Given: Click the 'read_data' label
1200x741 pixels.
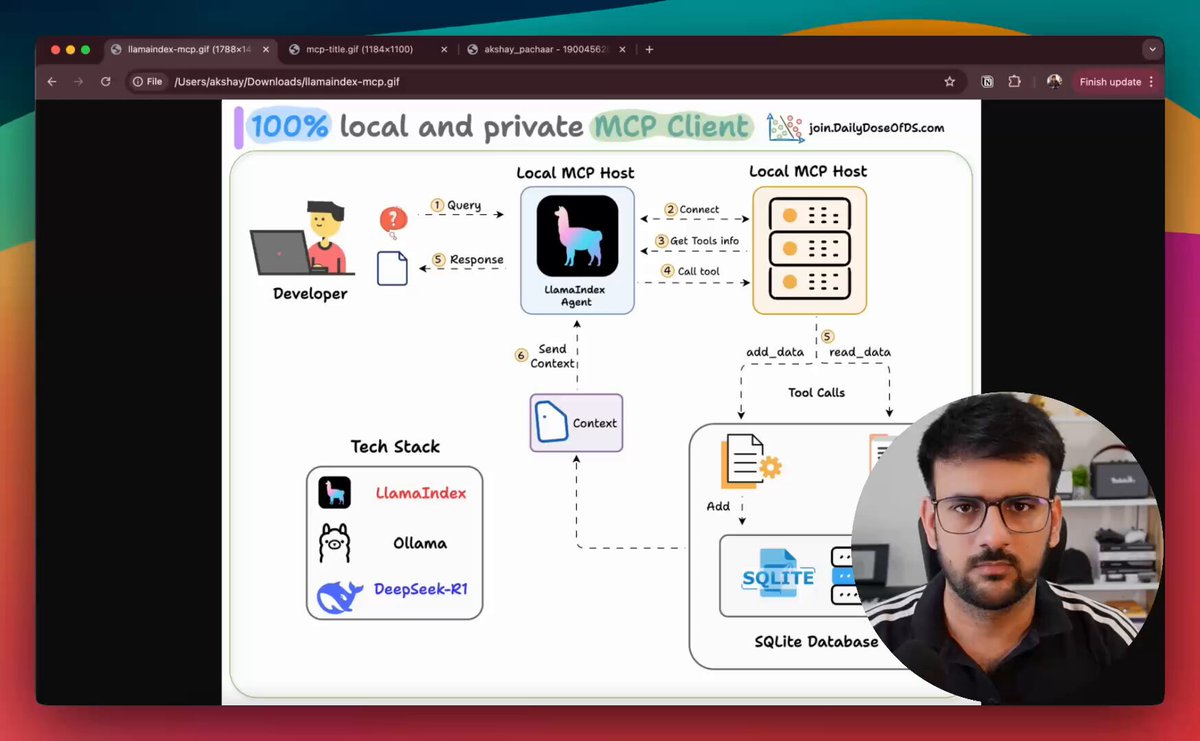Looking at the screenshot, I should 860,352.
